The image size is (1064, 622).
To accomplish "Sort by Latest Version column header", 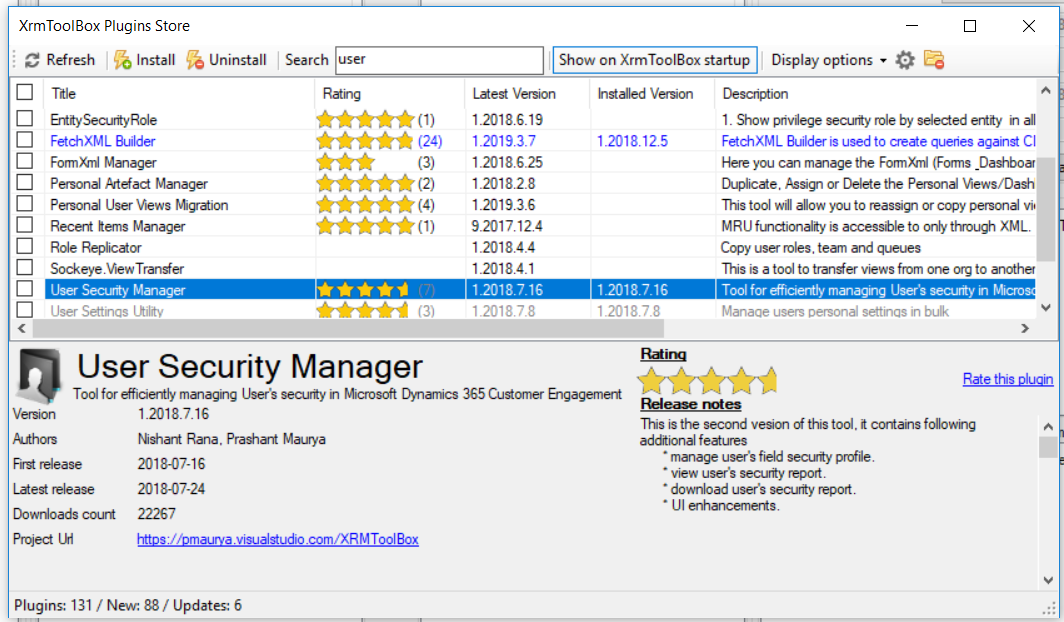I will (512, 94).
